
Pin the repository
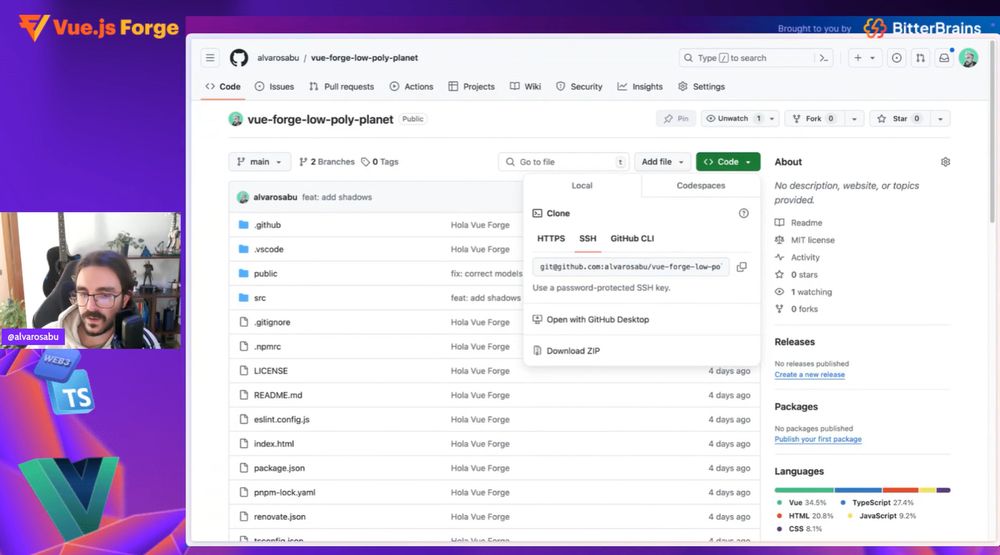pos(675,119)
